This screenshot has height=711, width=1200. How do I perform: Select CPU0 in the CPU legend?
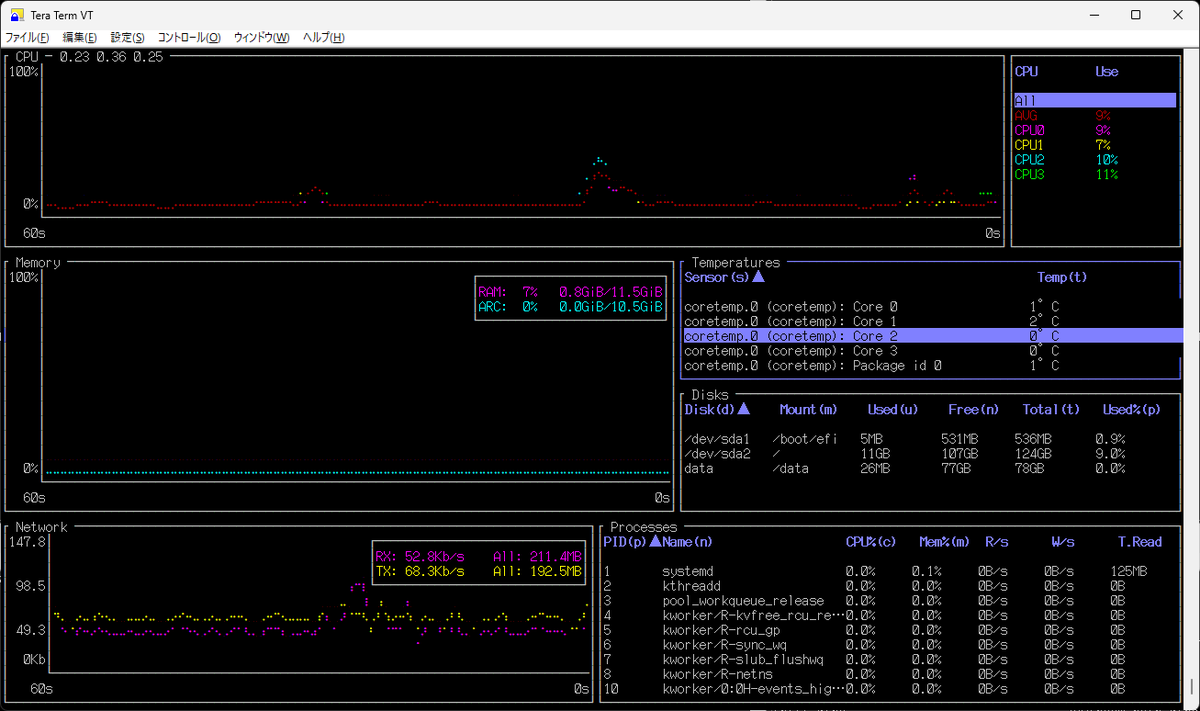(x=1095, y=130)
